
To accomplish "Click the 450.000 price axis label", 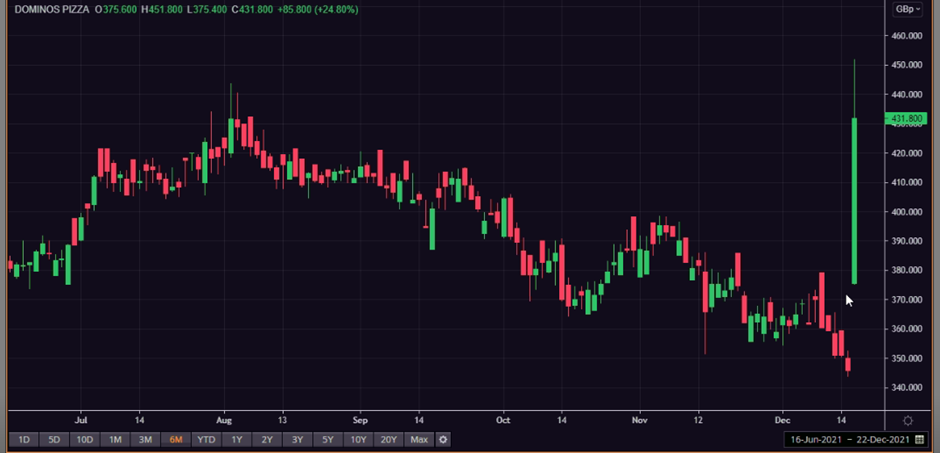I will [907, 65].
